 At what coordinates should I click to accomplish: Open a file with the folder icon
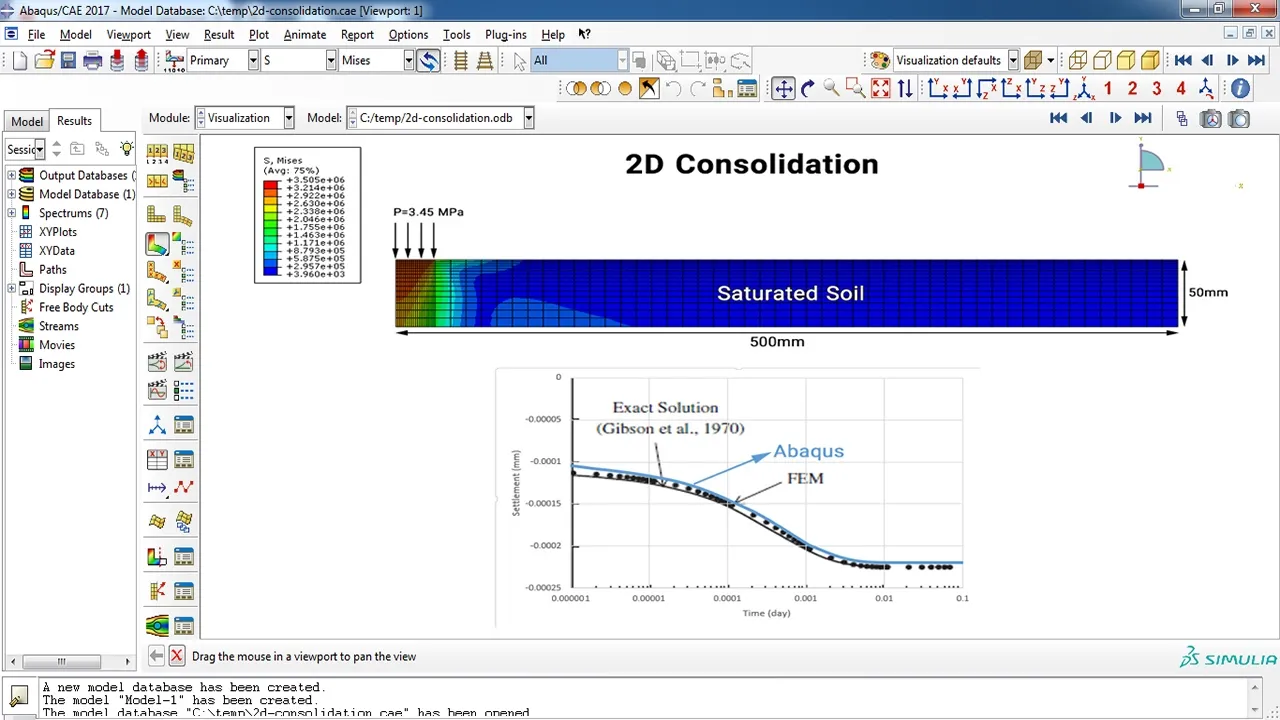(45, 60)
